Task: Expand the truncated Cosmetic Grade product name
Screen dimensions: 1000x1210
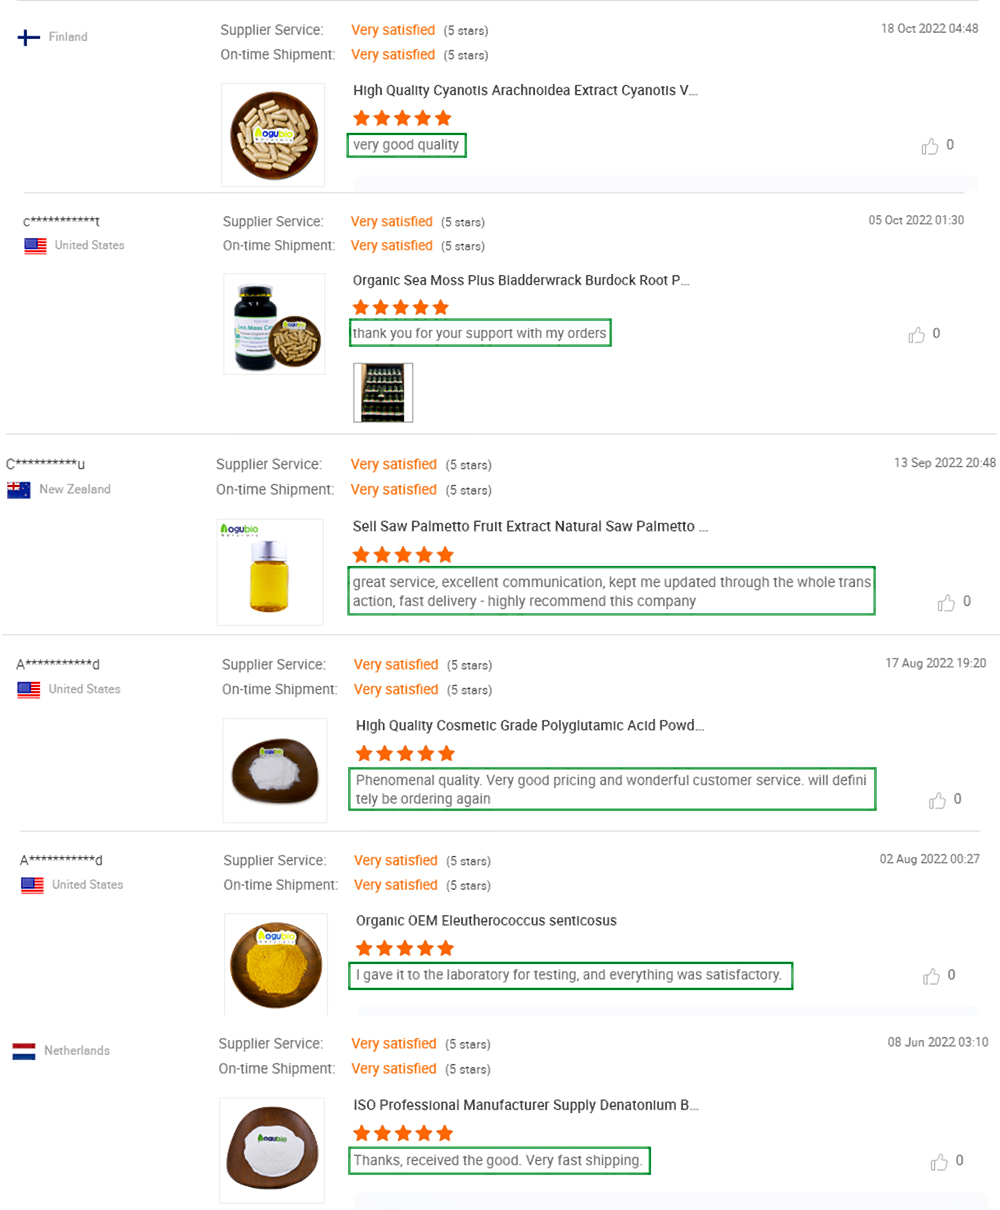Action: 527,725
